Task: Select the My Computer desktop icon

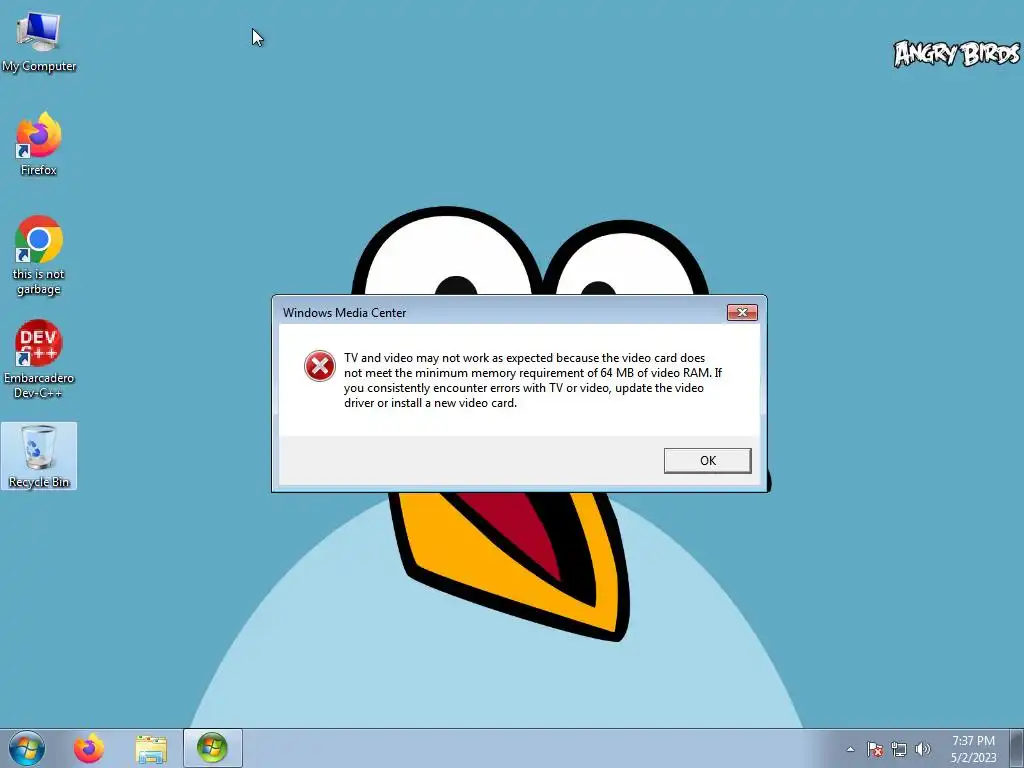Action: (39, 42)
